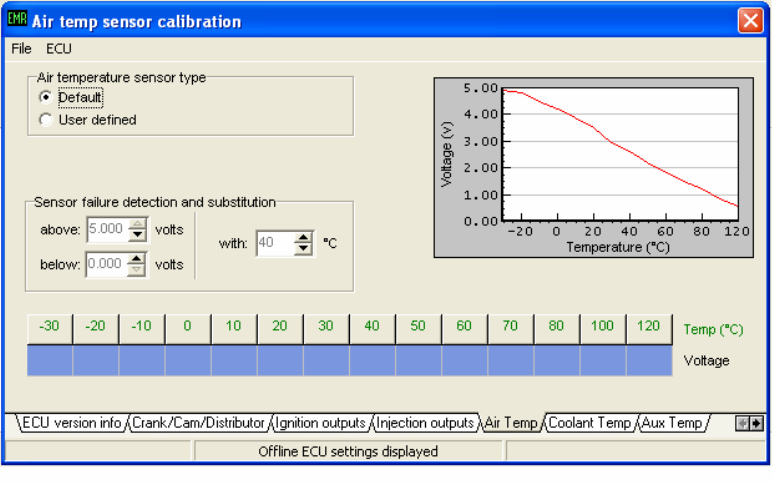Click the 10 temperature column header
The image size is (774, 484).
coord(233,328)
